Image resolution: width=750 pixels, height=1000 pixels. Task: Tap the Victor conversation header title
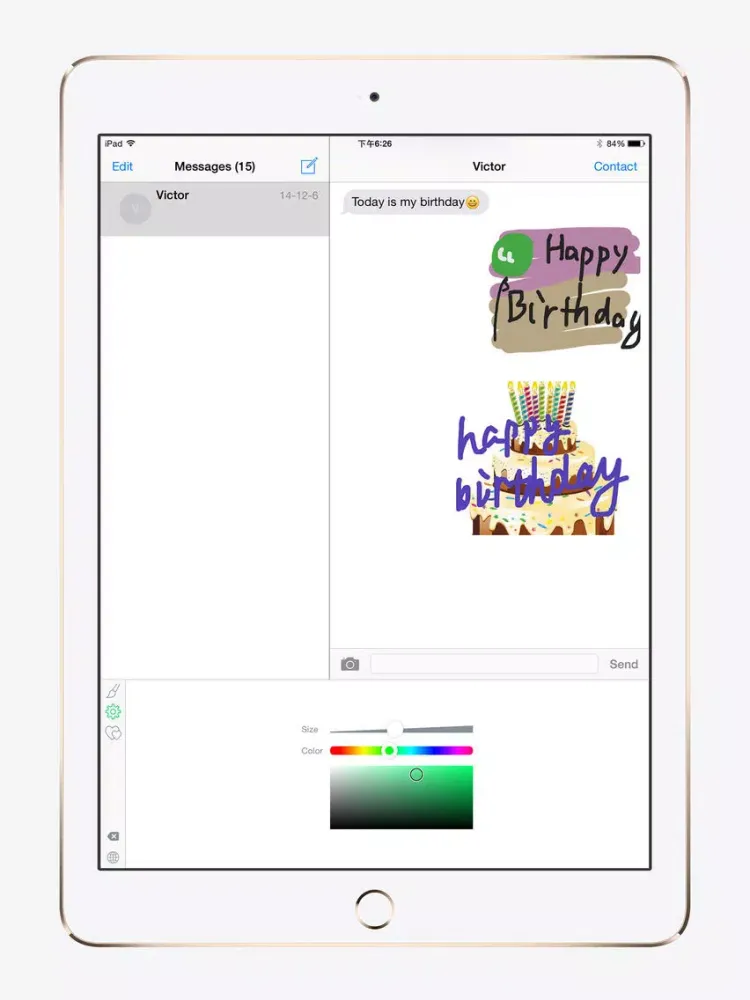(489, 166)
